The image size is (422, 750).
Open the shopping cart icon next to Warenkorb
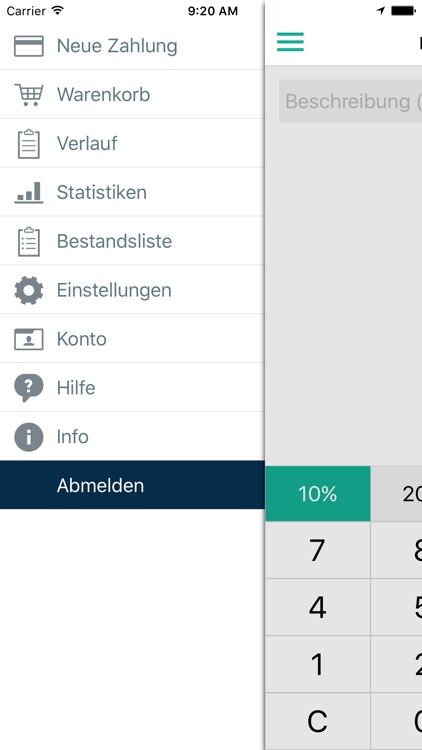coord(29,95)
